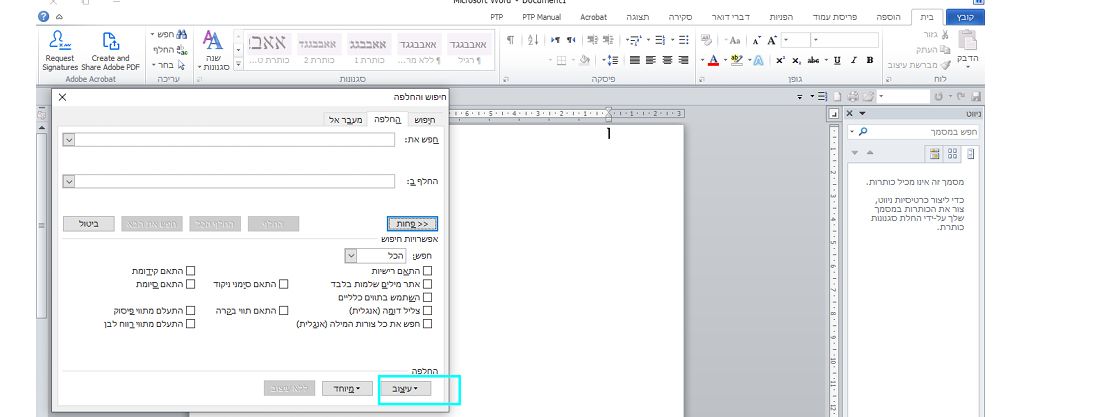Image resolution: width=1111 pixels, height=417 pixels.
Task: Enable the Match case (התאם רישיות) checkbox
Action: 427,271
